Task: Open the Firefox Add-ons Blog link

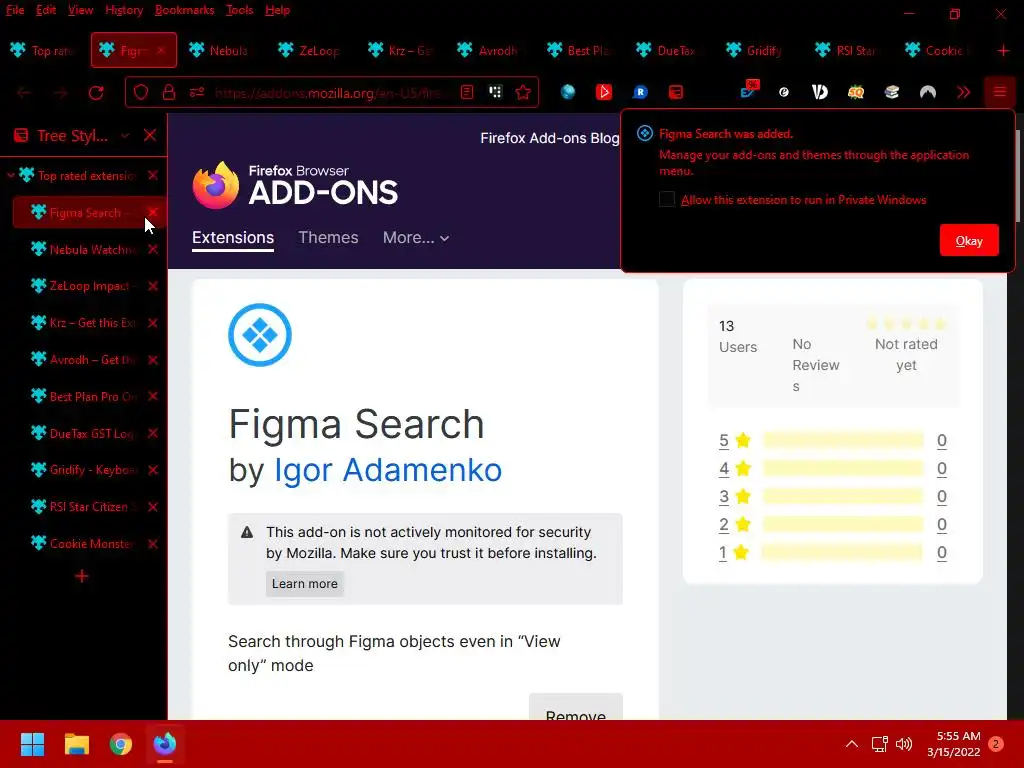Action: (x=549, y=138)
